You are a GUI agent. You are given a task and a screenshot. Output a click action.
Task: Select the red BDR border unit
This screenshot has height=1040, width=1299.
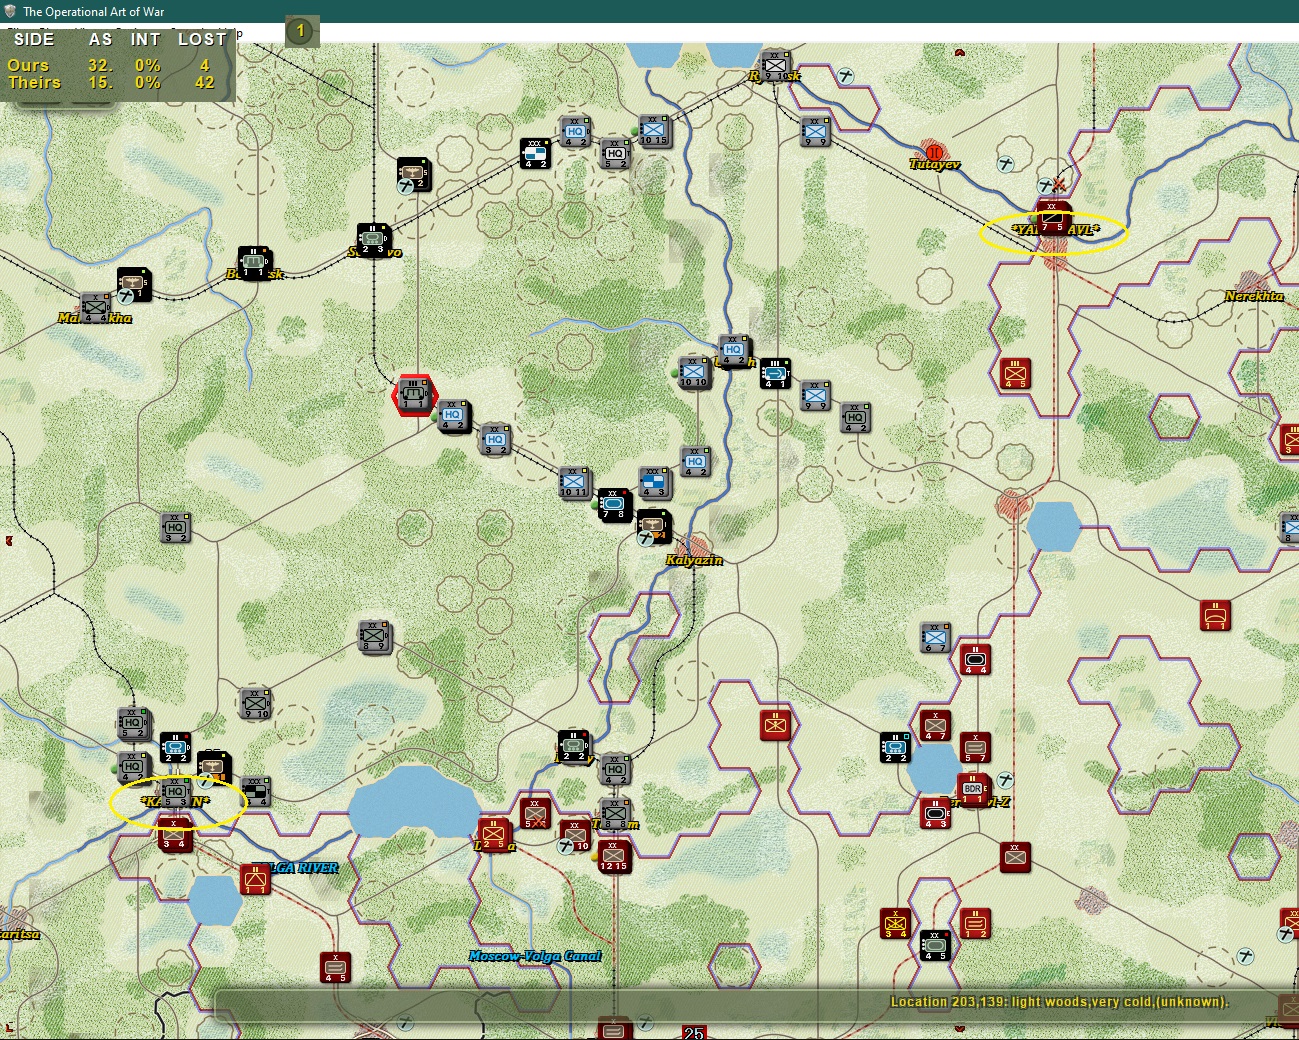973,789
